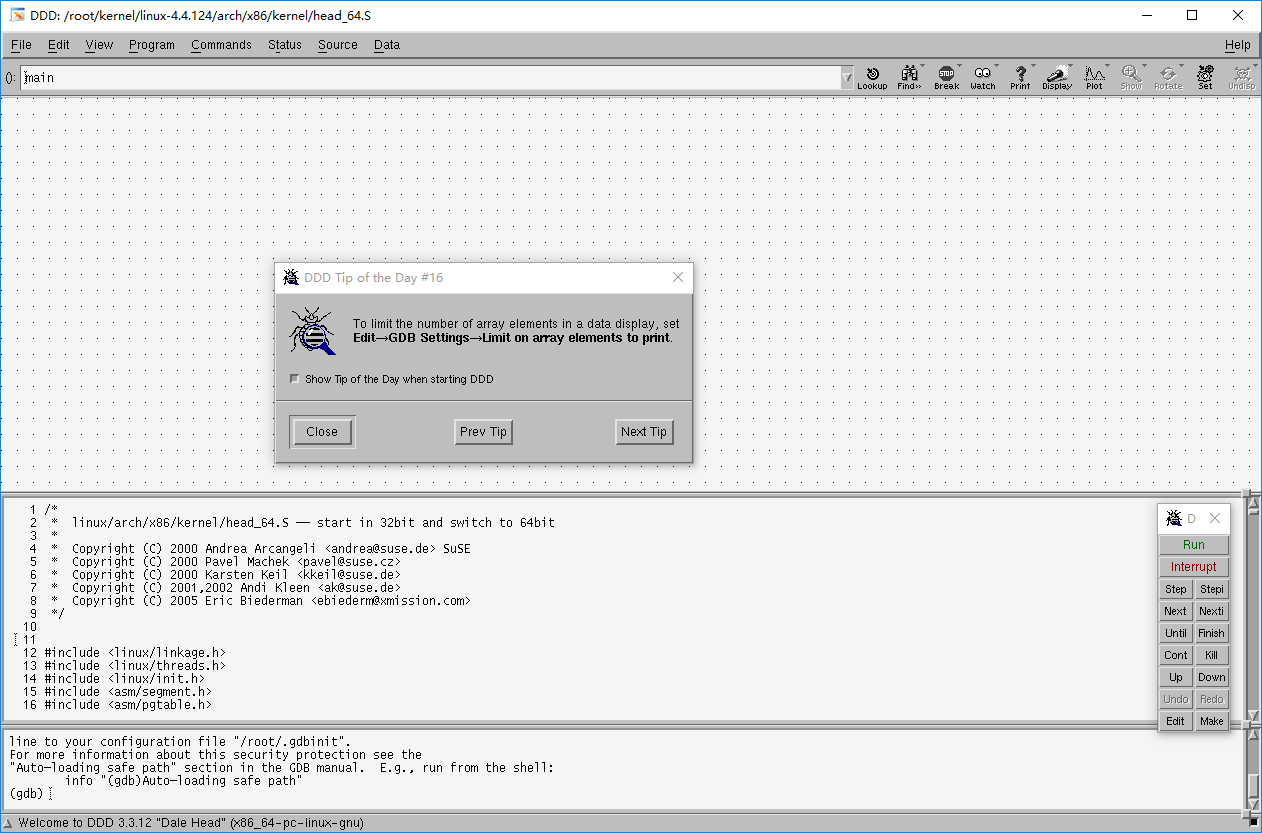Click the Nexti button
Screen dimensions: 1262x833
click(1211, 611)
